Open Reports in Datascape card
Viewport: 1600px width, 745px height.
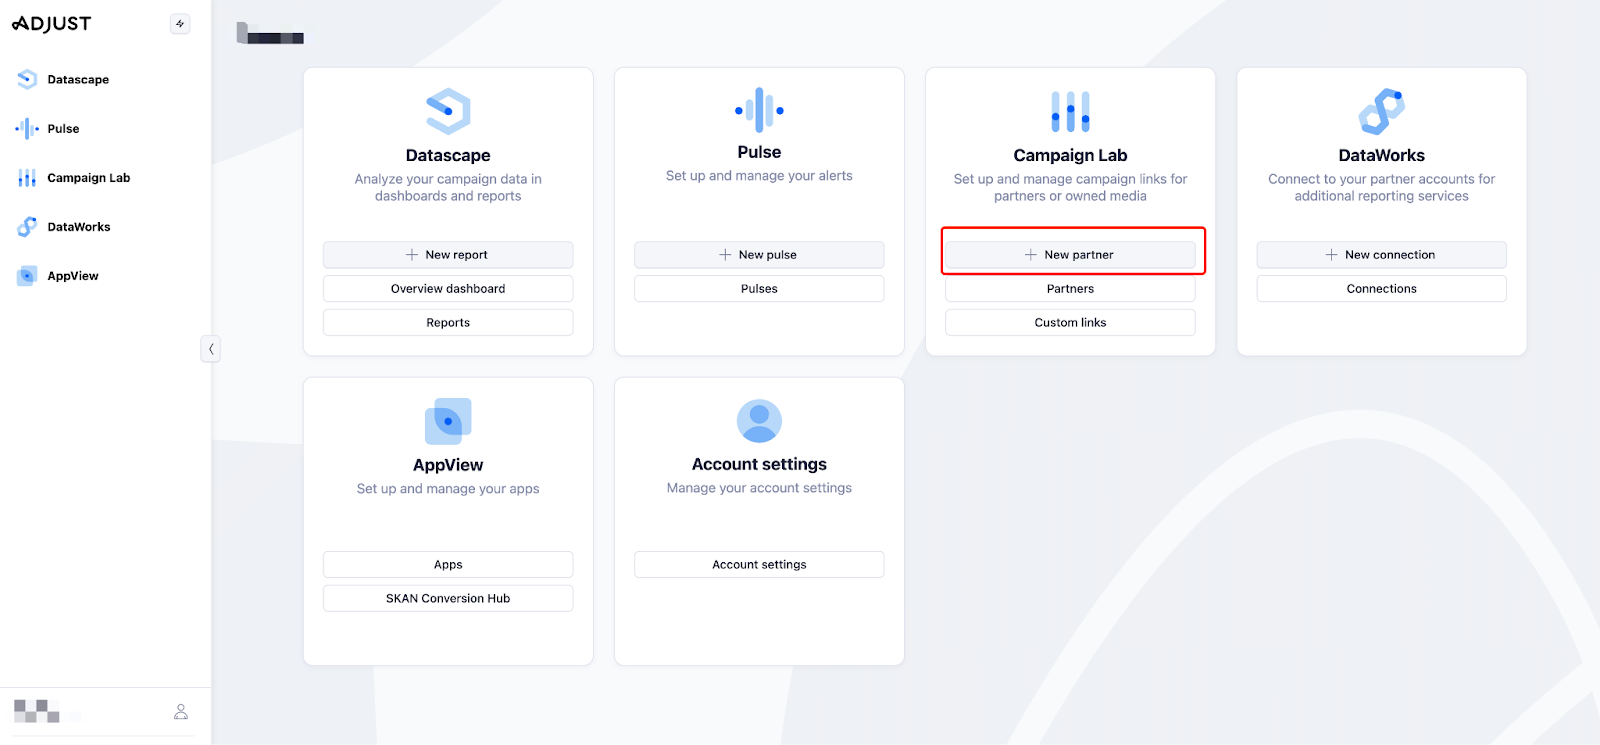(448, 322)
